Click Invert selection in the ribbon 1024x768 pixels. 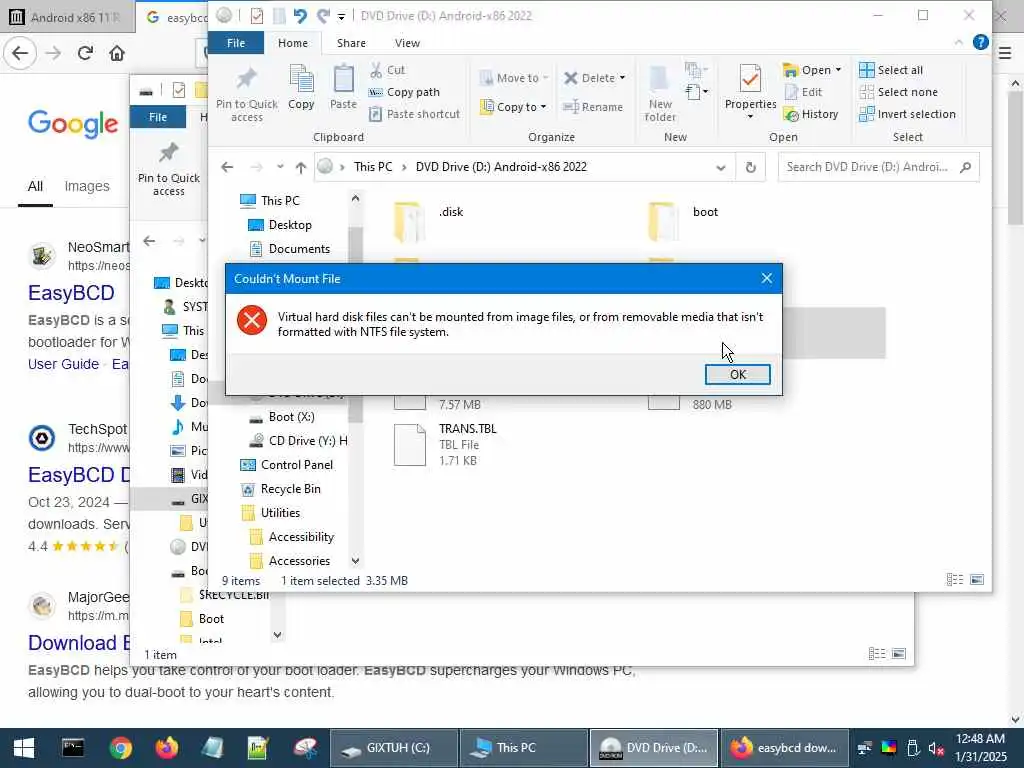(907, 114)
